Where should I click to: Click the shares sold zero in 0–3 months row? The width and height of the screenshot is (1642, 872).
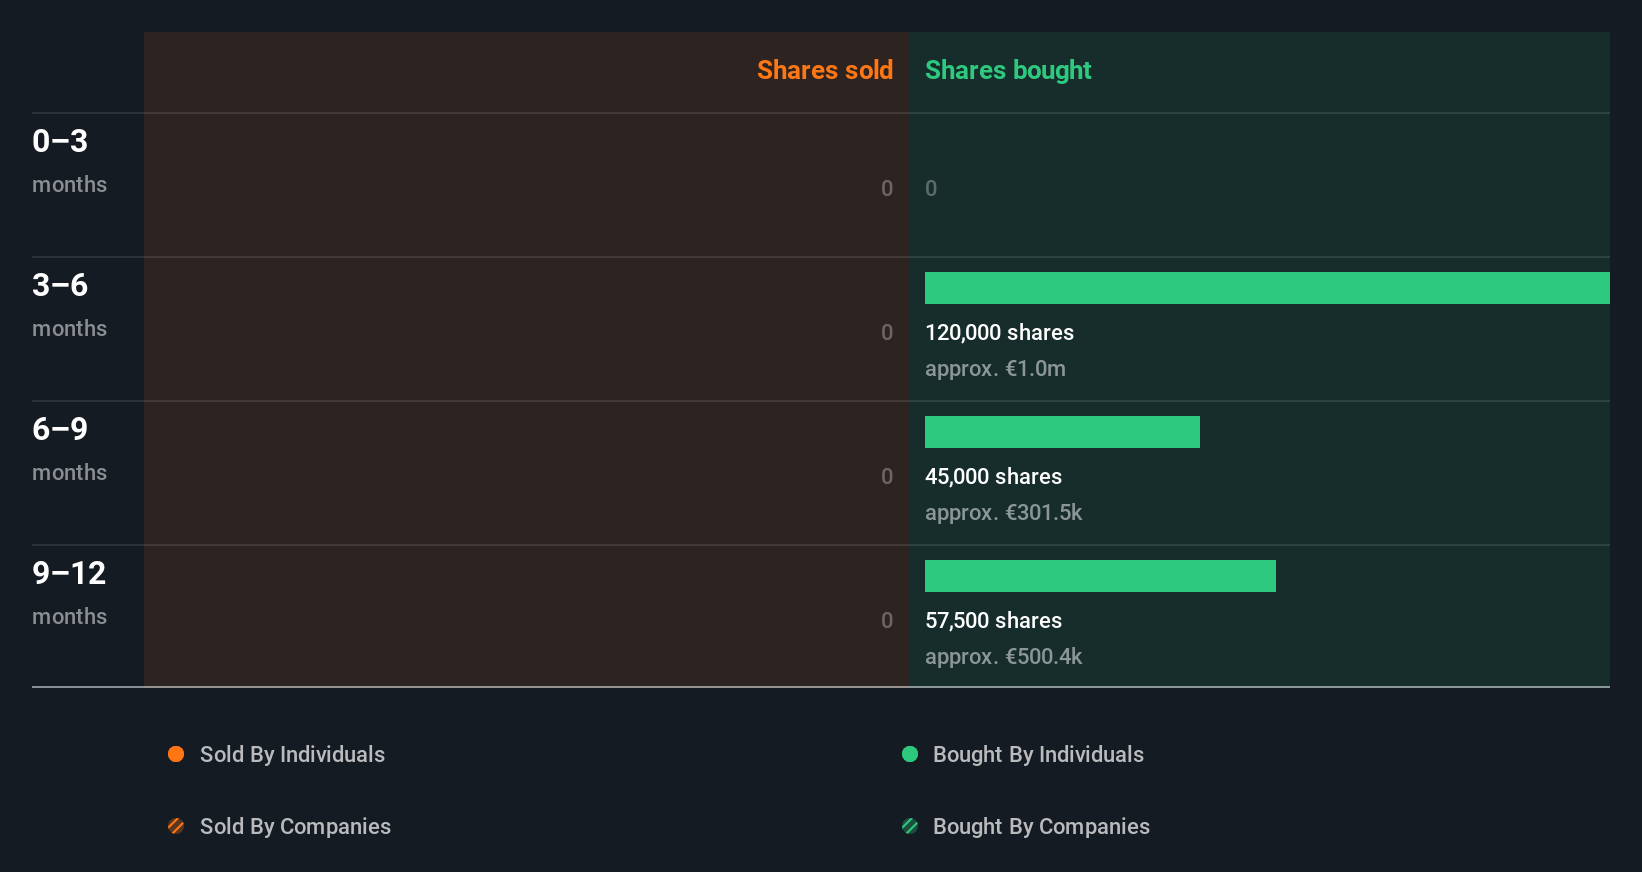point(887,188)
